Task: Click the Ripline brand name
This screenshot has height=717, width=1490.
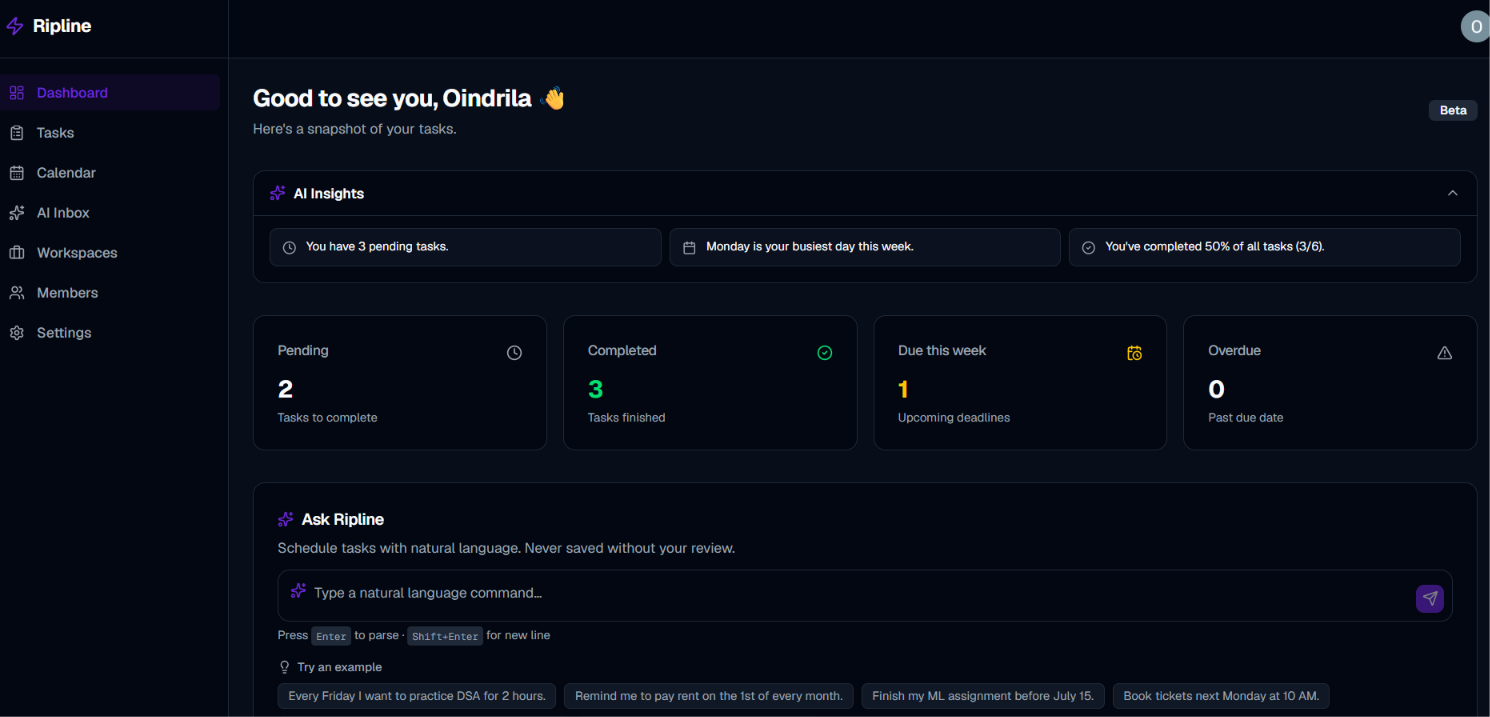Action: (x=62, y=26)
